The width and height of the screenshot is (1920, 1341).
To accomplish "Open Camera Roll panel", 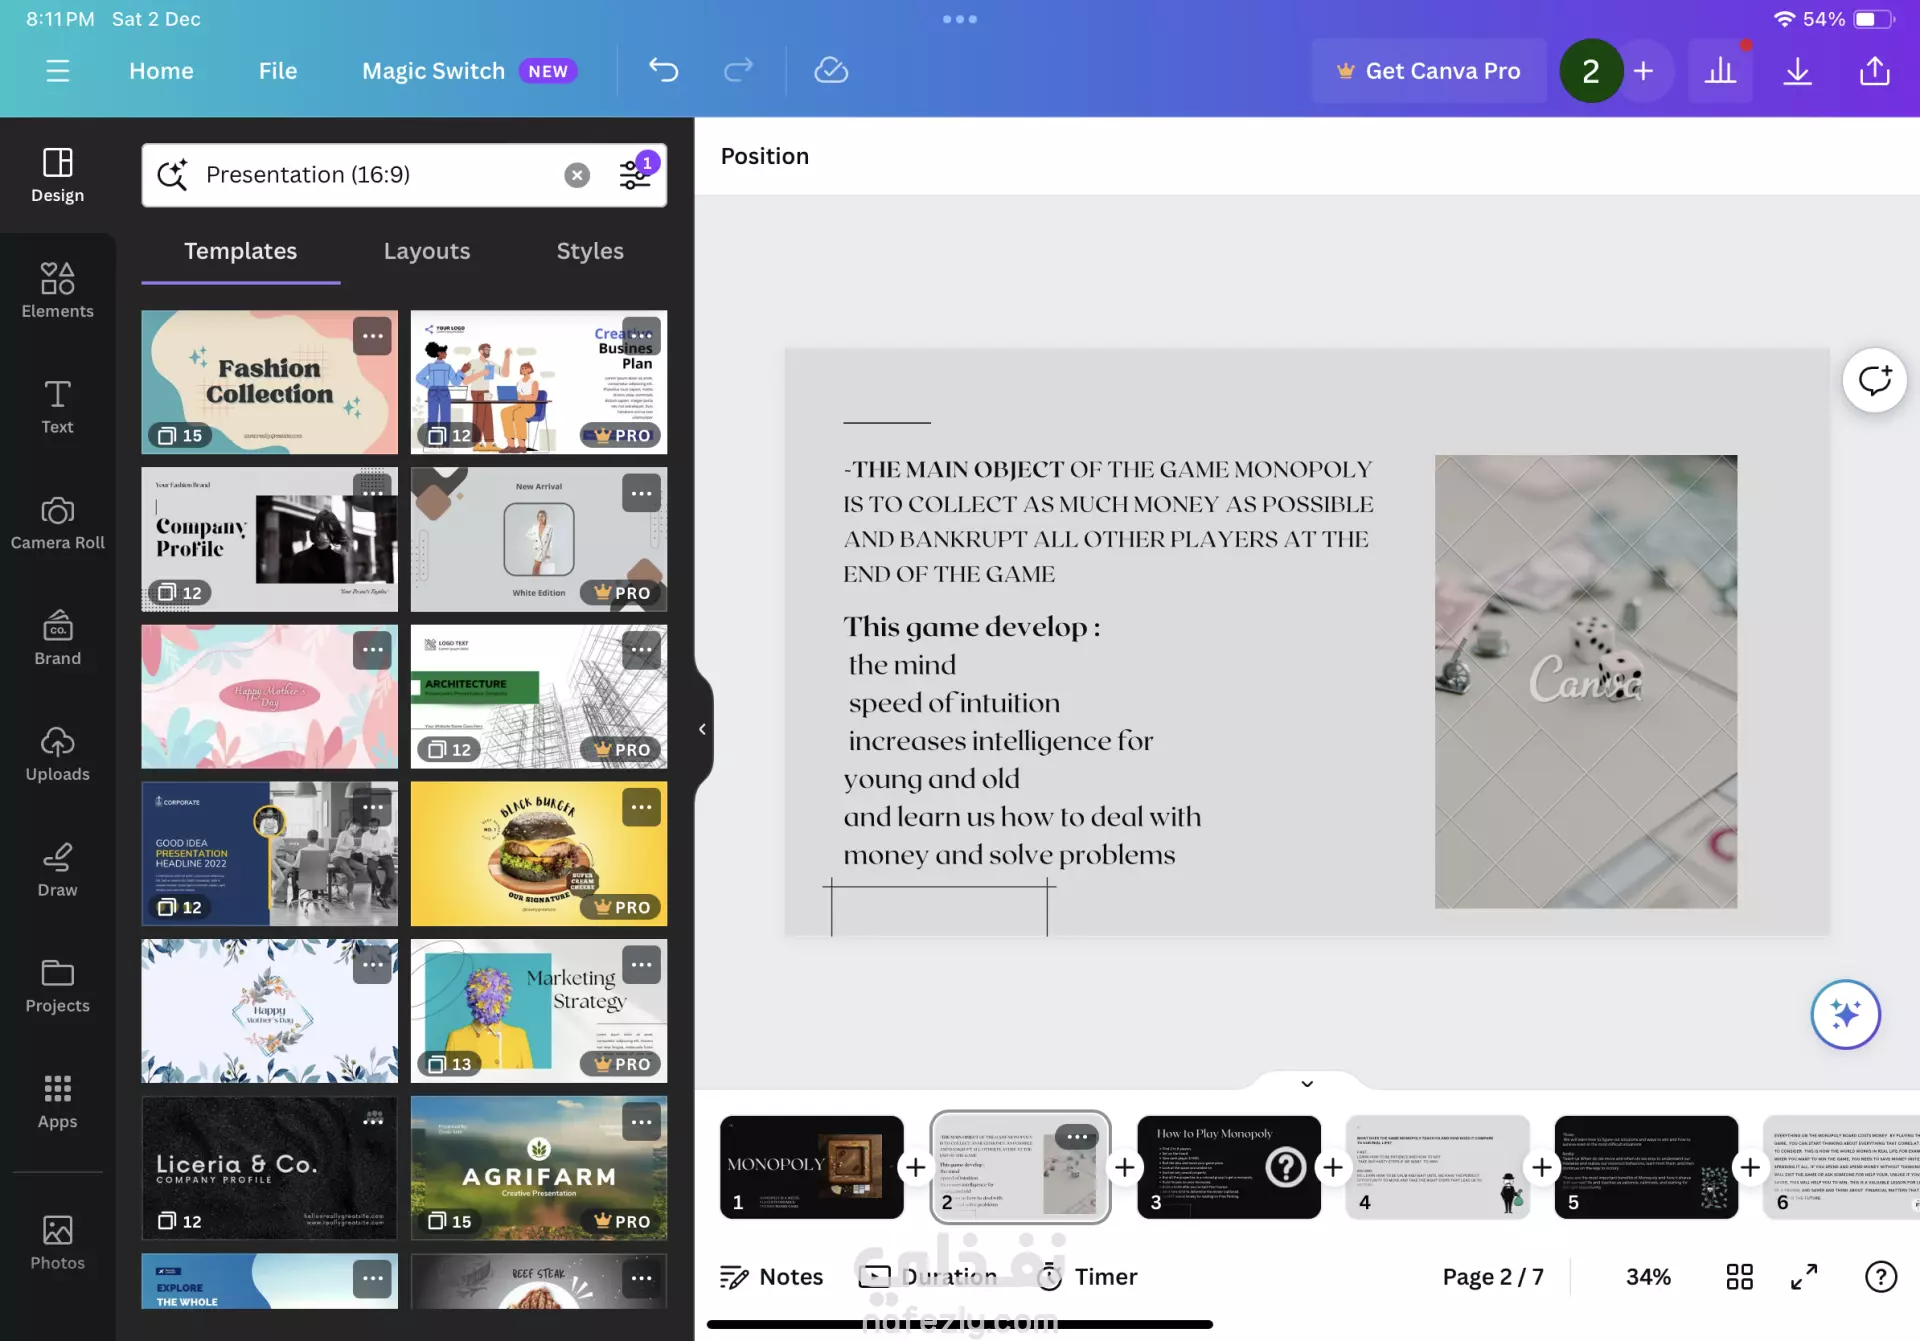I will click(57, 522).
